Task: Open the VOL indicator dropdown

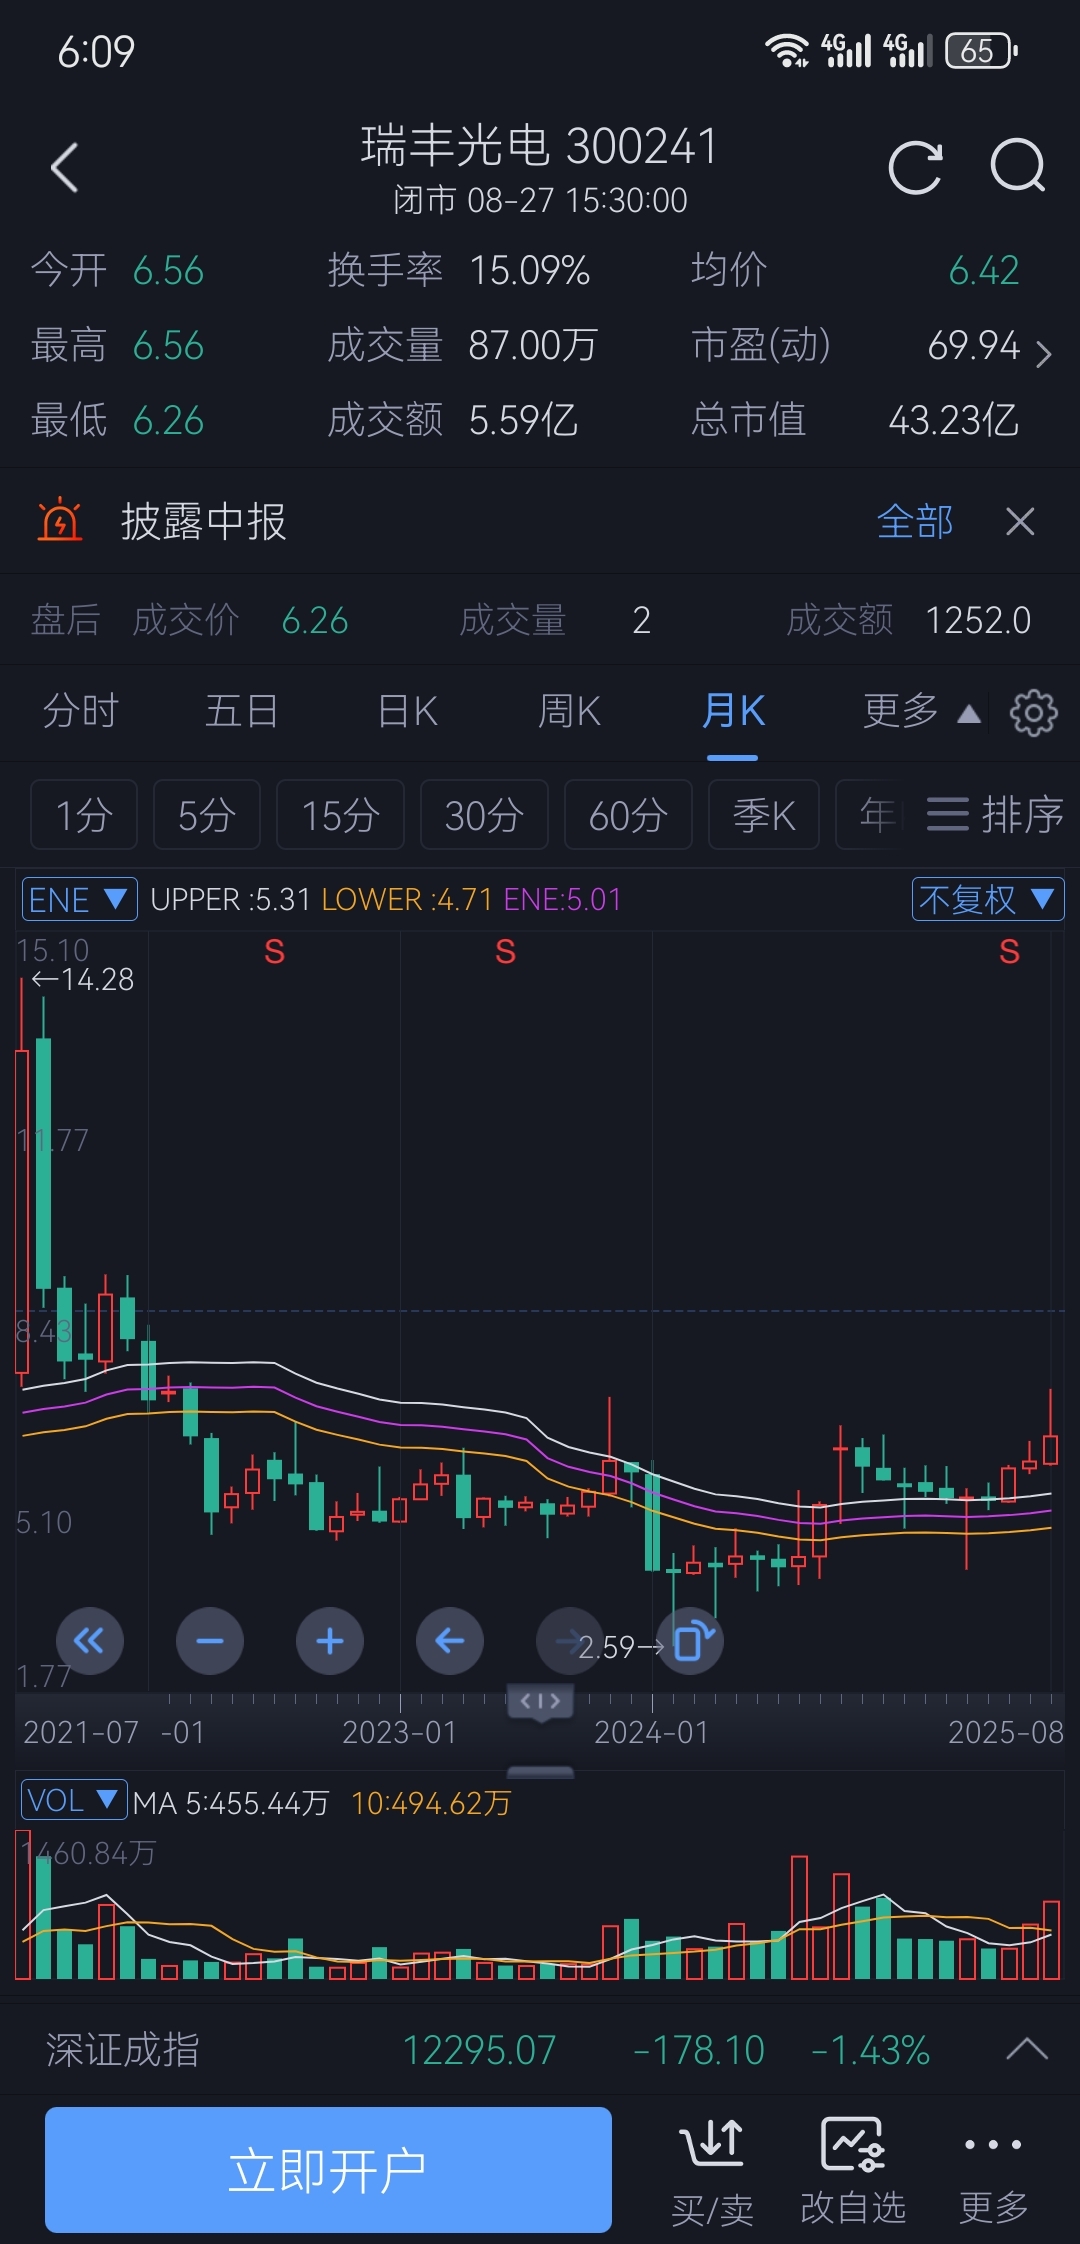Action: coord(74,1800)
